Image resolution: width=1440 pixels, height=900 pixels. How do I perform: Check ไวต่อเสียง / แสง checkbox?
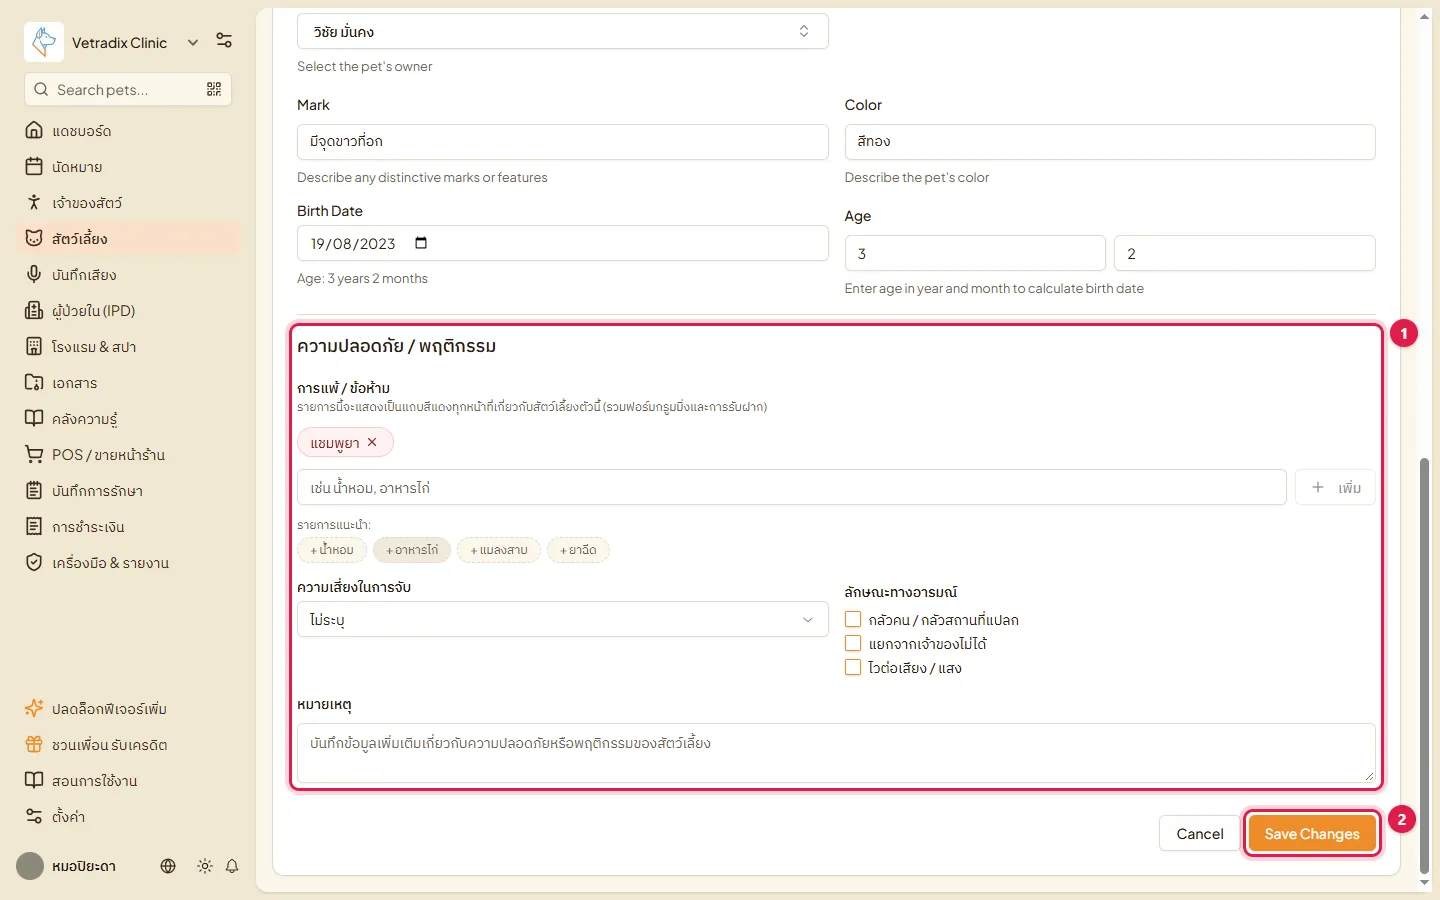tap(853, 667)
